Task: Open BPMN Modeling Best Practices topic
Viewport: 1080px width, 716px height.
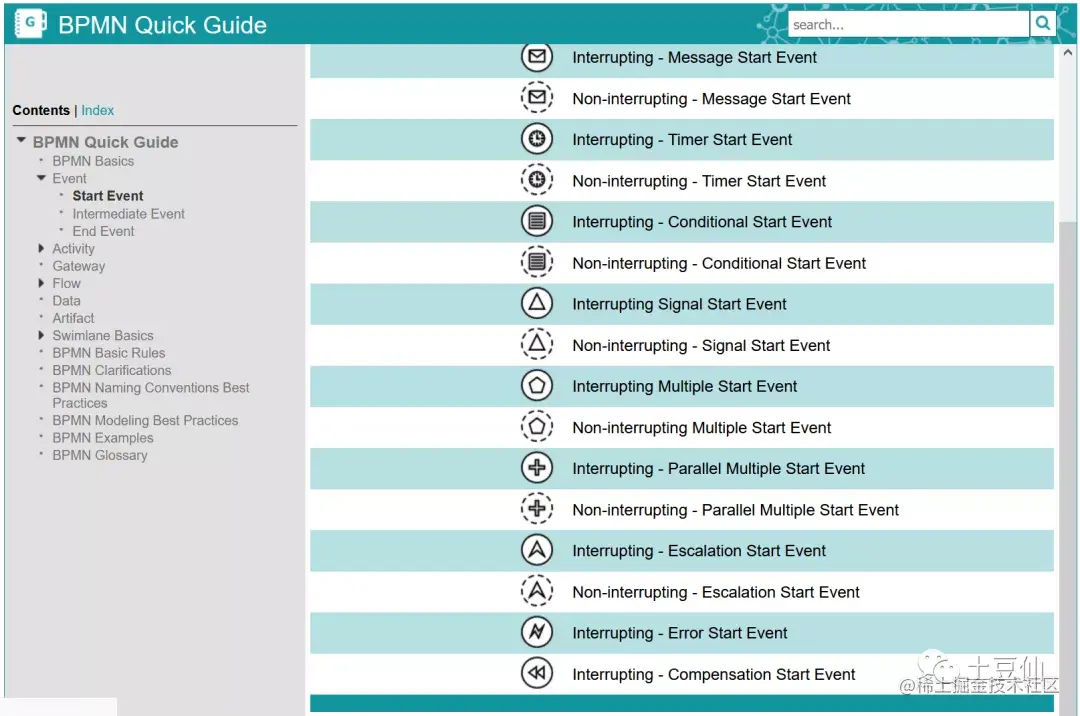Action: coord(145,421)
